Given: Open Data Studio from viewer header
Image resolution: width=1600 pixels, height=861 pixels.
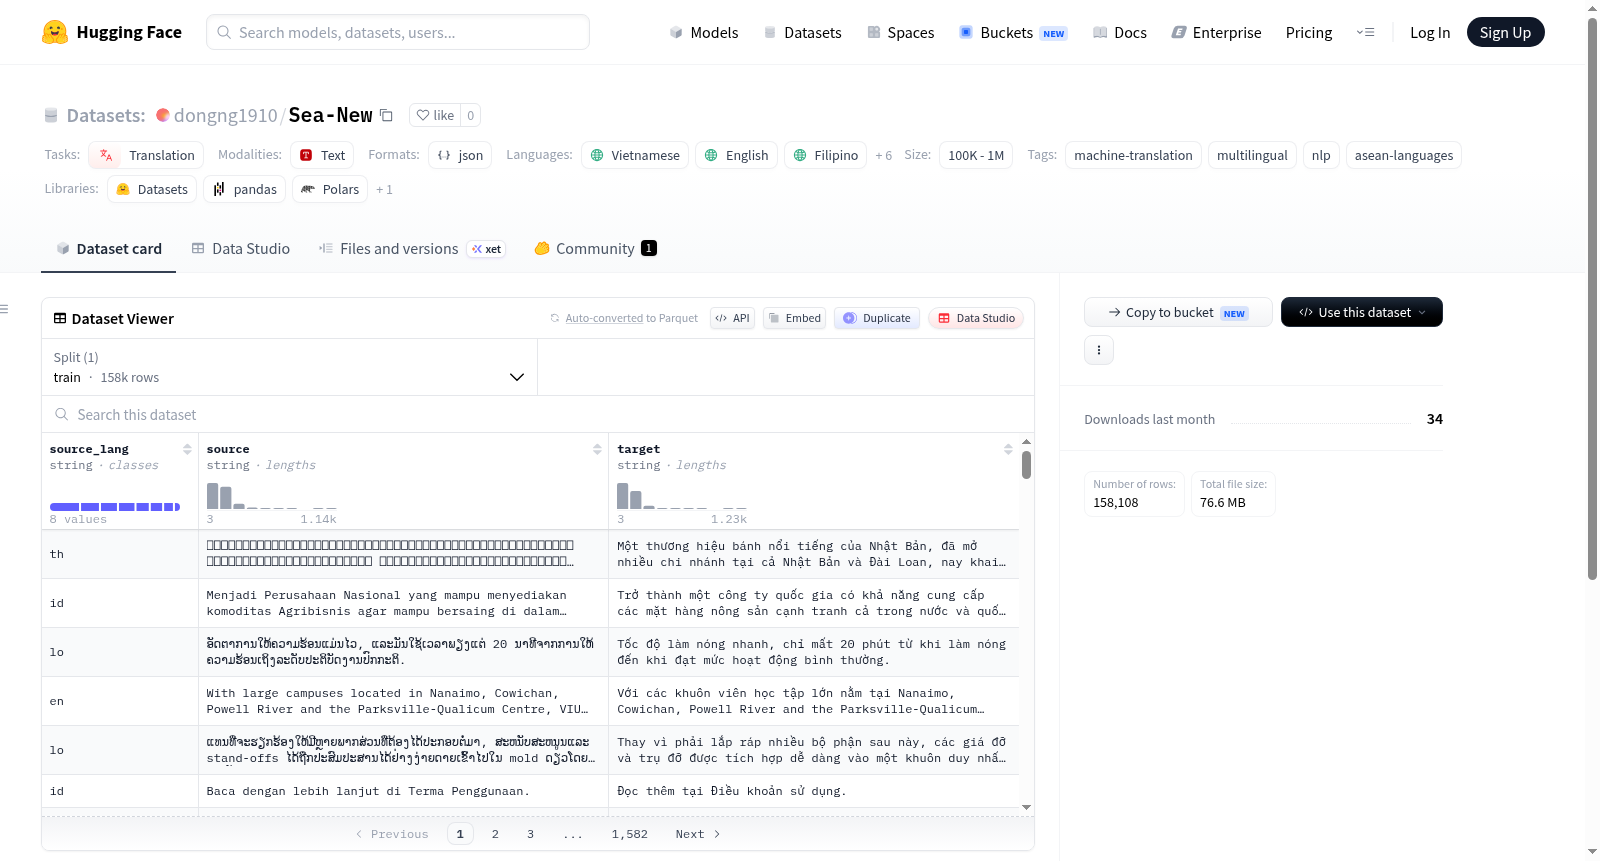Looking at the screenshot, I should pyautogui.click(x=976, y=318).
